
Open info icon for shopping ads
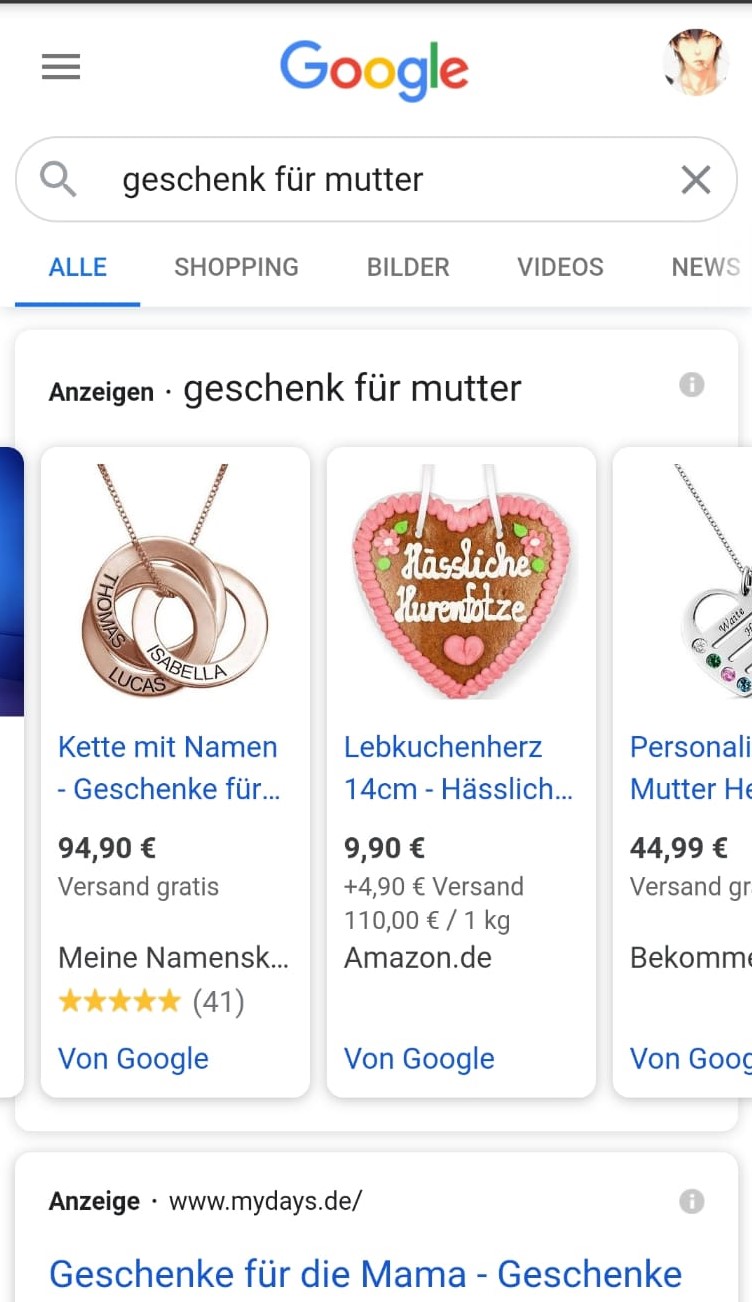(x=691, y=385)
